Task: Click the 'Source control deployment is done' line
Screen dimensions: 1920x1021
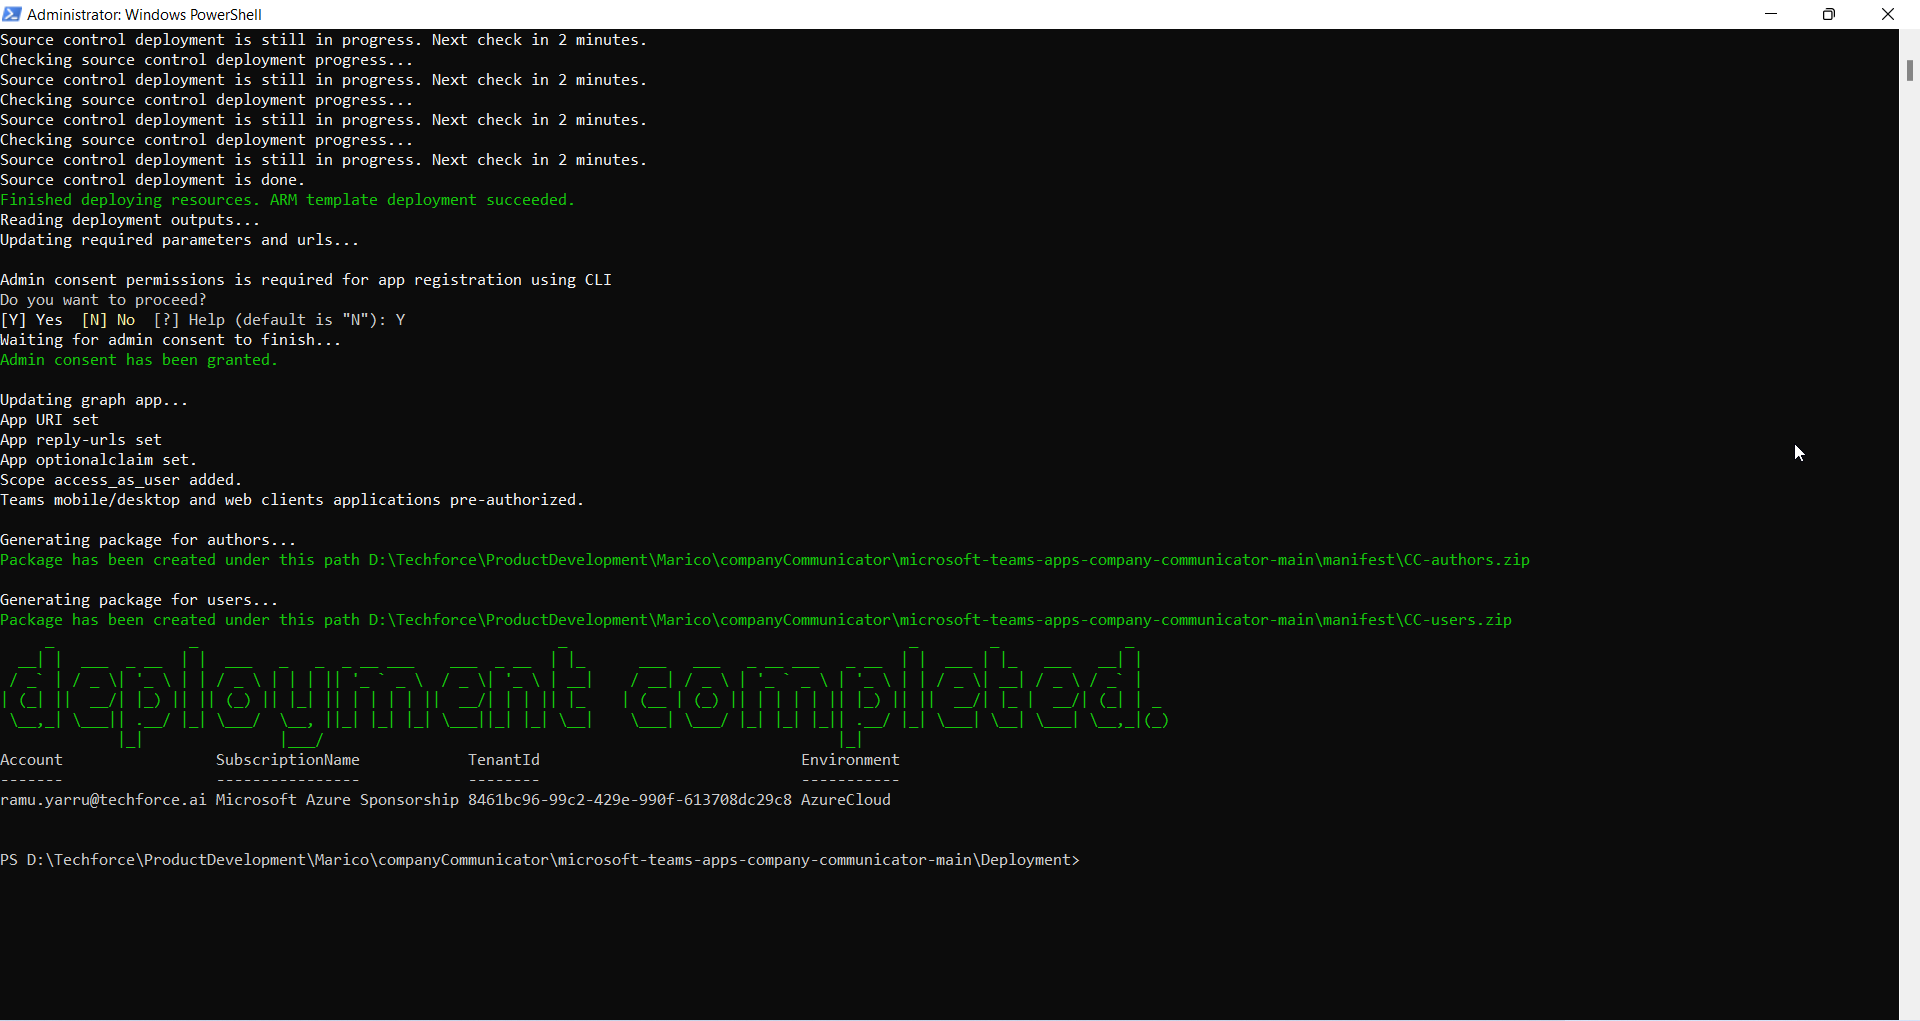Action: coord(153,180)
